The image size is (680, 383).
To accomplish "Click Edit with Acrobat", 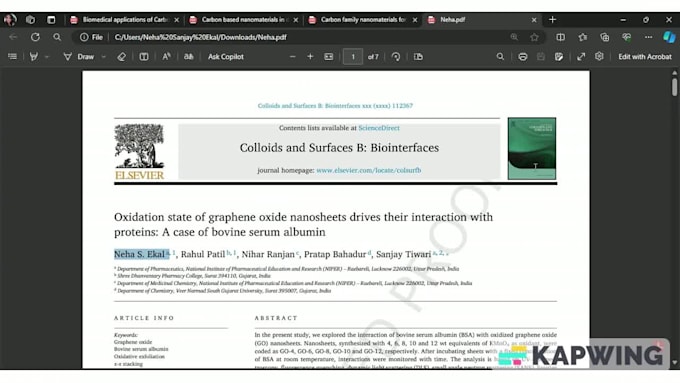I will tap(644, 57).
